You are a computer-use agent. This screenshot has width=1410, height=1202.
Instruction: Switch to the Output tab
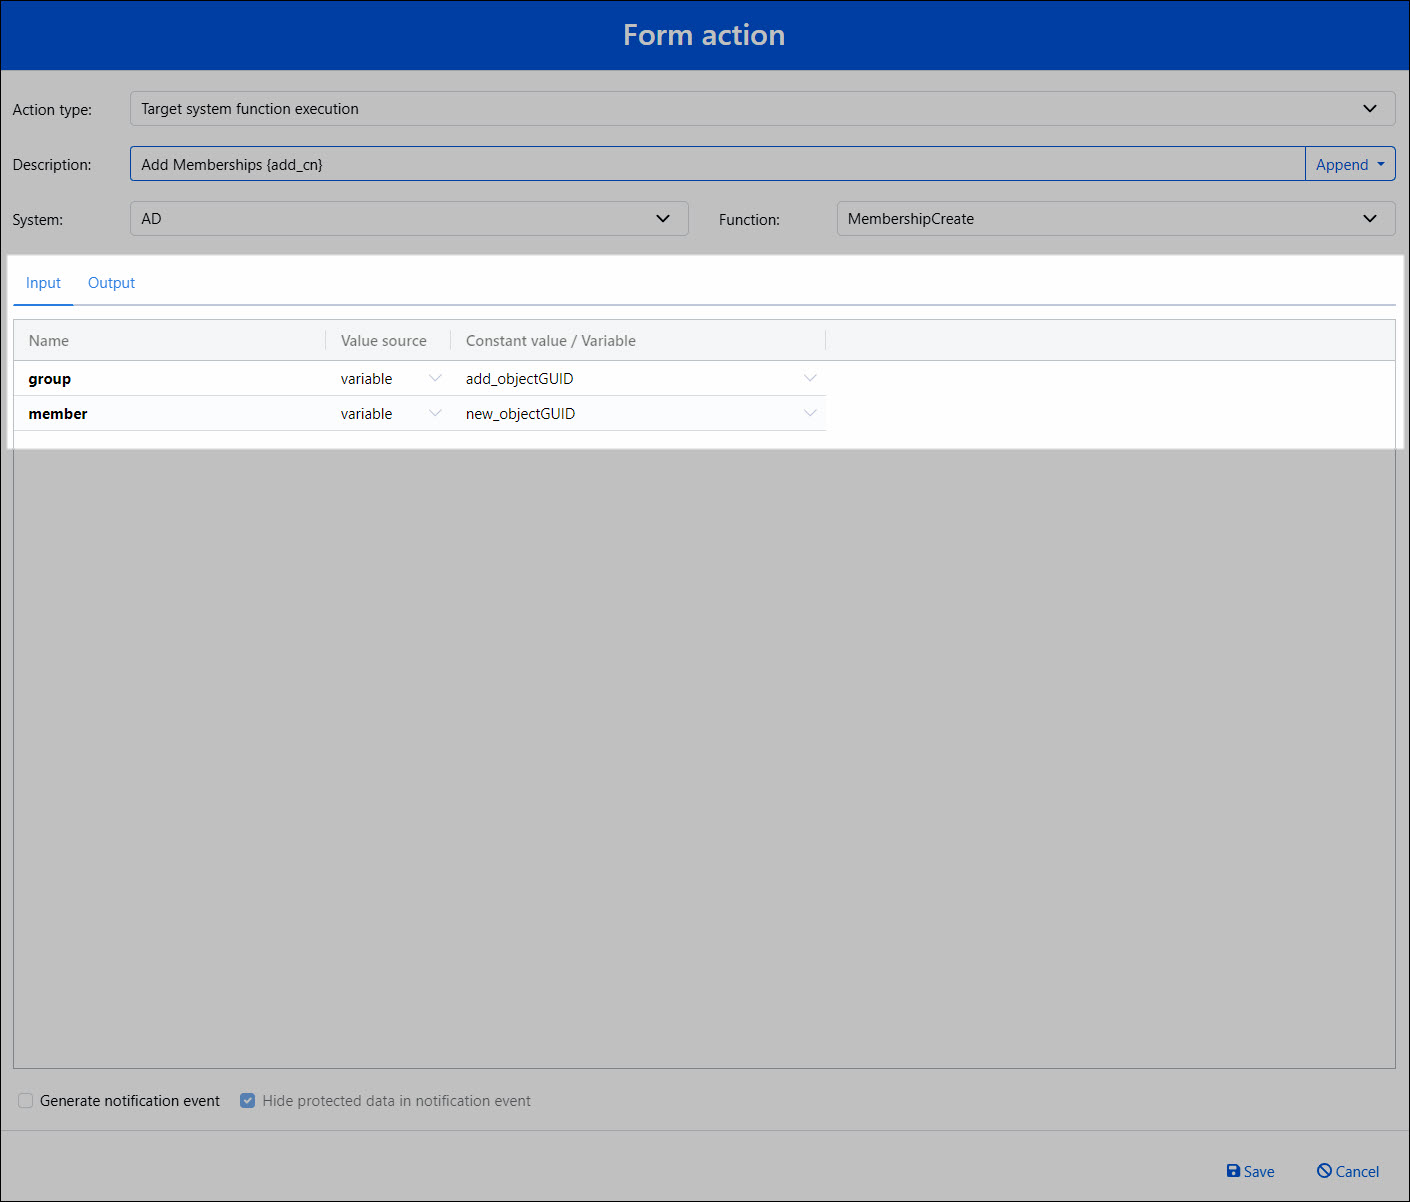[x=111, y=283]
